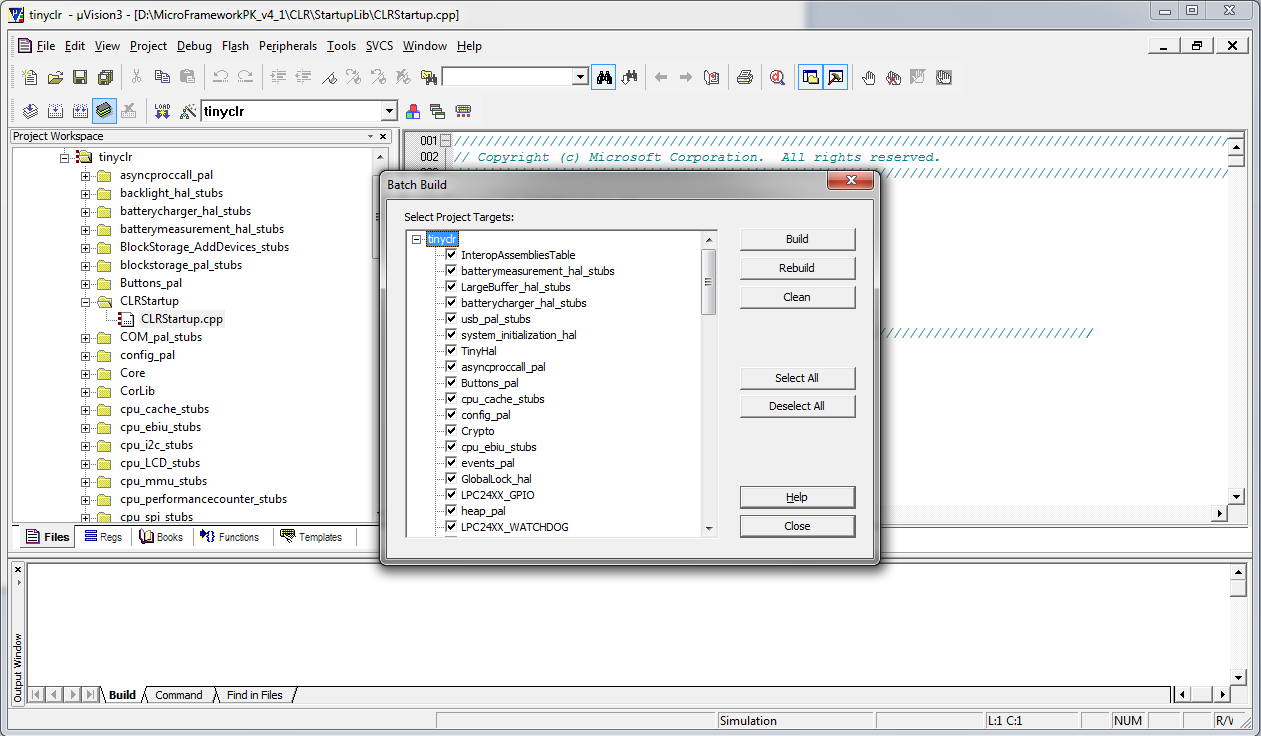
Task: Open the tinyclr target selection dropdown
Action: [389, 111]
